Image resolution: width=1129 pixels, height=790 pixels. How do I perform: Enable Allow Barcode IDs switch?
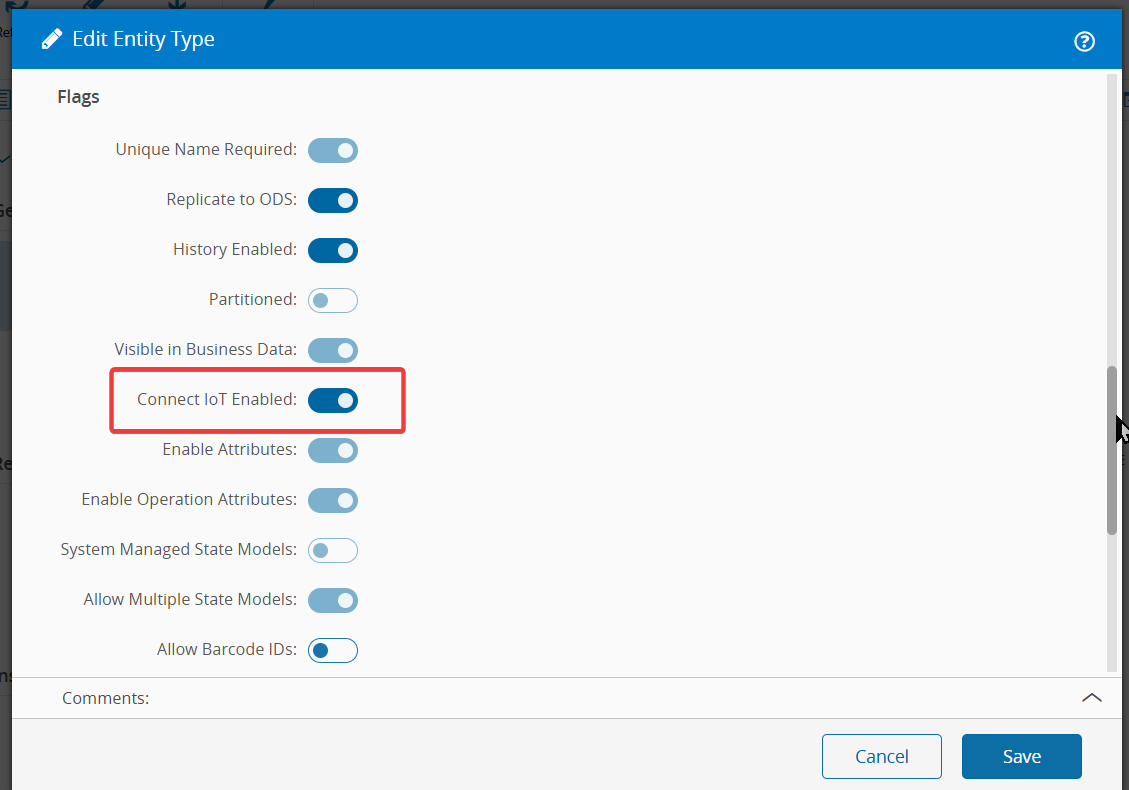[x=333, y=651]
